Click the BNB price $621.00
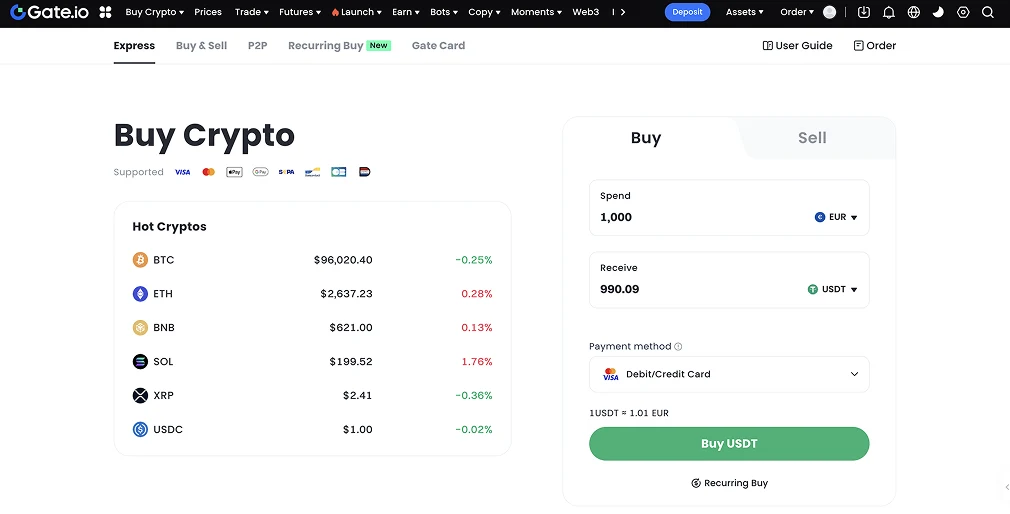 (351, 328)
